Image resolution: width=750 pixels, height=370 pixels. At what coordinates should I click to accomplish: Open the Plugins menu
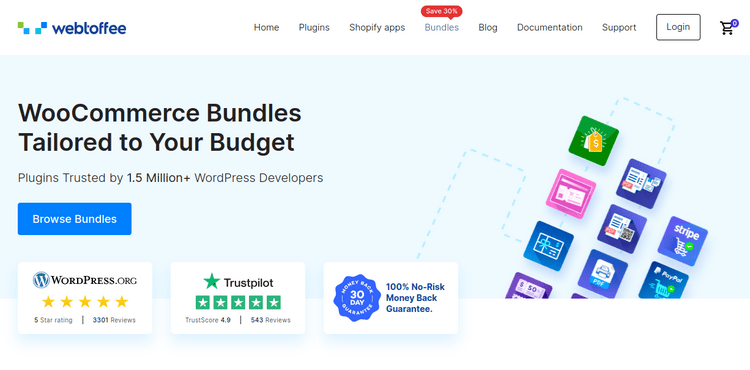(x=314, y=28)
